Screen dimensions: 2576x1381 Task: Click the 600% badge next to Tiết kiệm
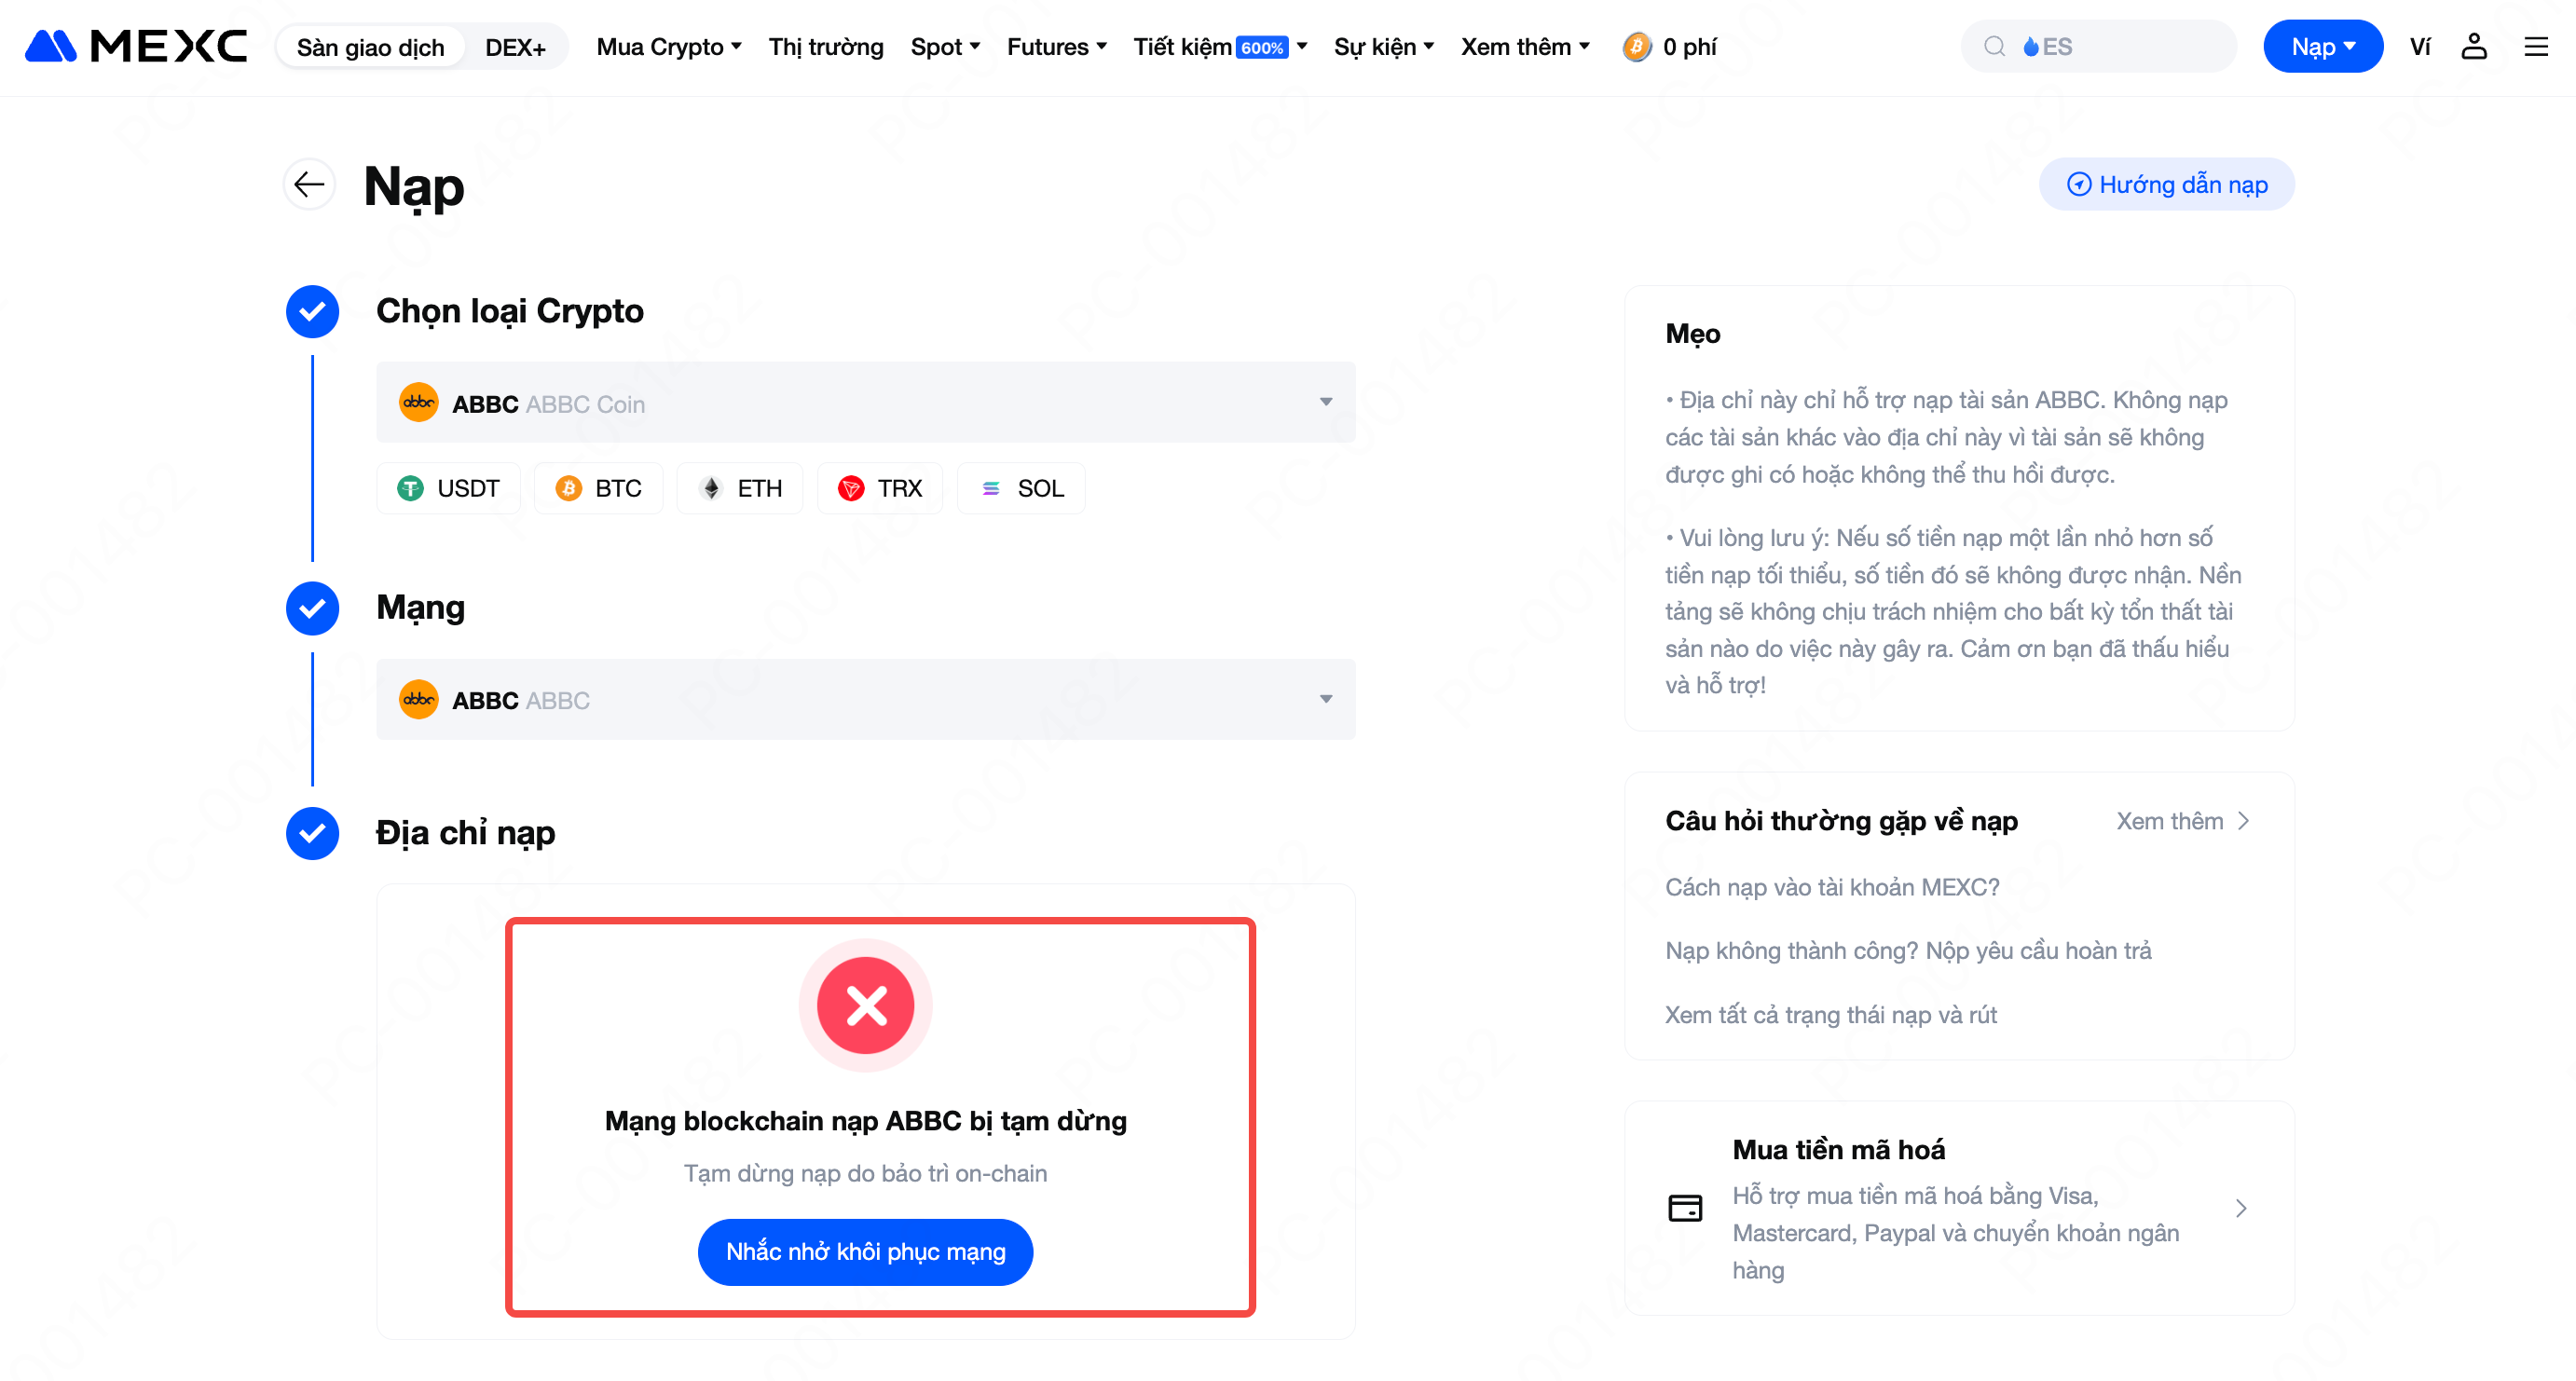pyautogui.click(x=1262, y=47)
